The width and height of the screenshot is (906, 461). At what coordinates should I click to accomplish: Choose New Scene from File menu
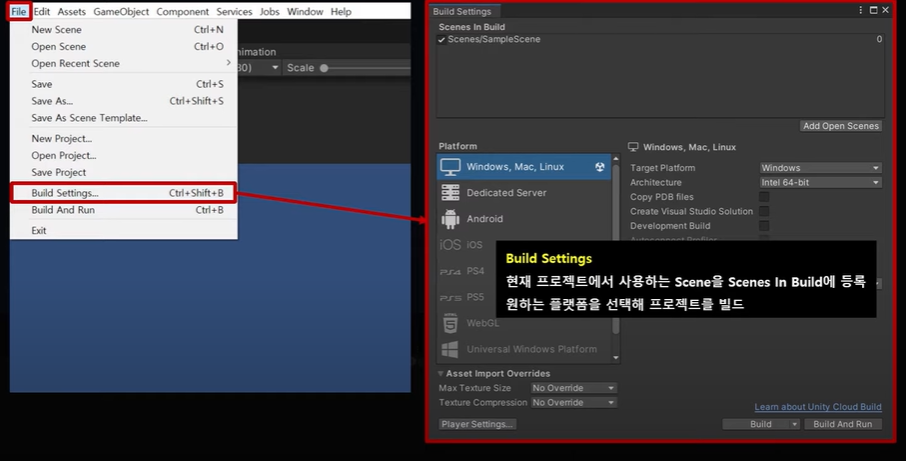(x=124, y=29)
